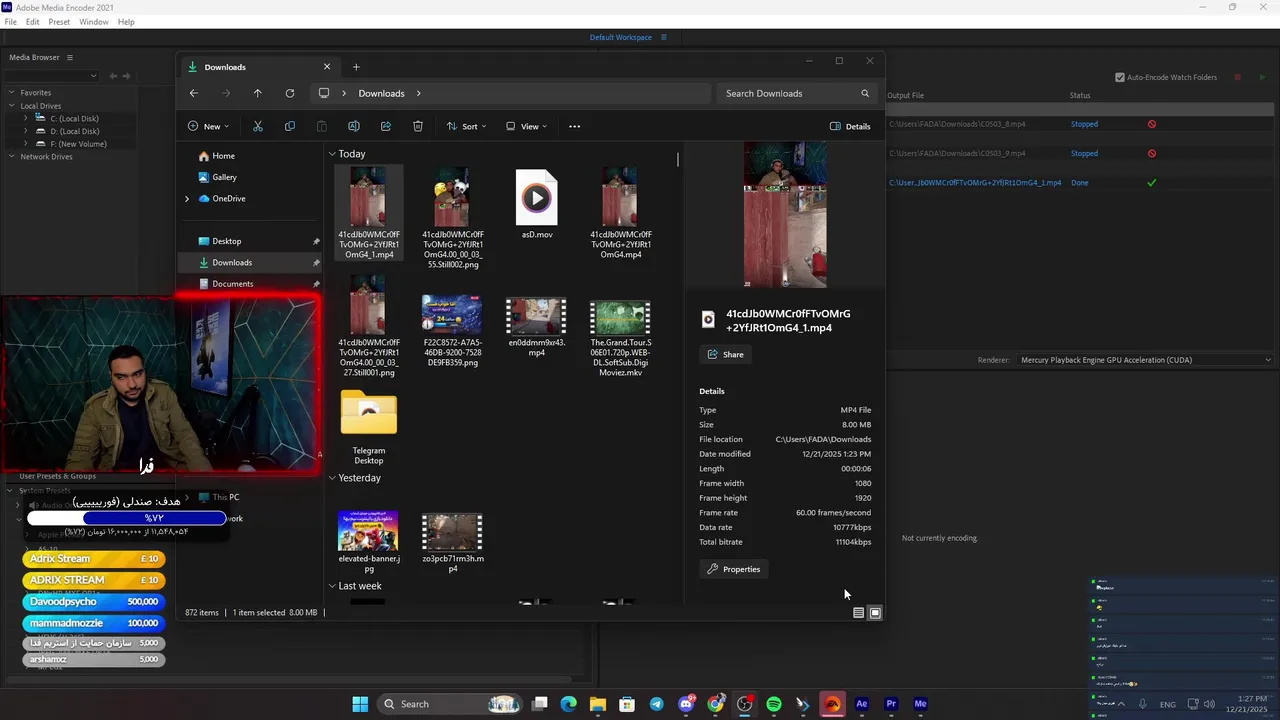
Task: Open Premiere Pro from the taskbar
Action: [891, 704]
